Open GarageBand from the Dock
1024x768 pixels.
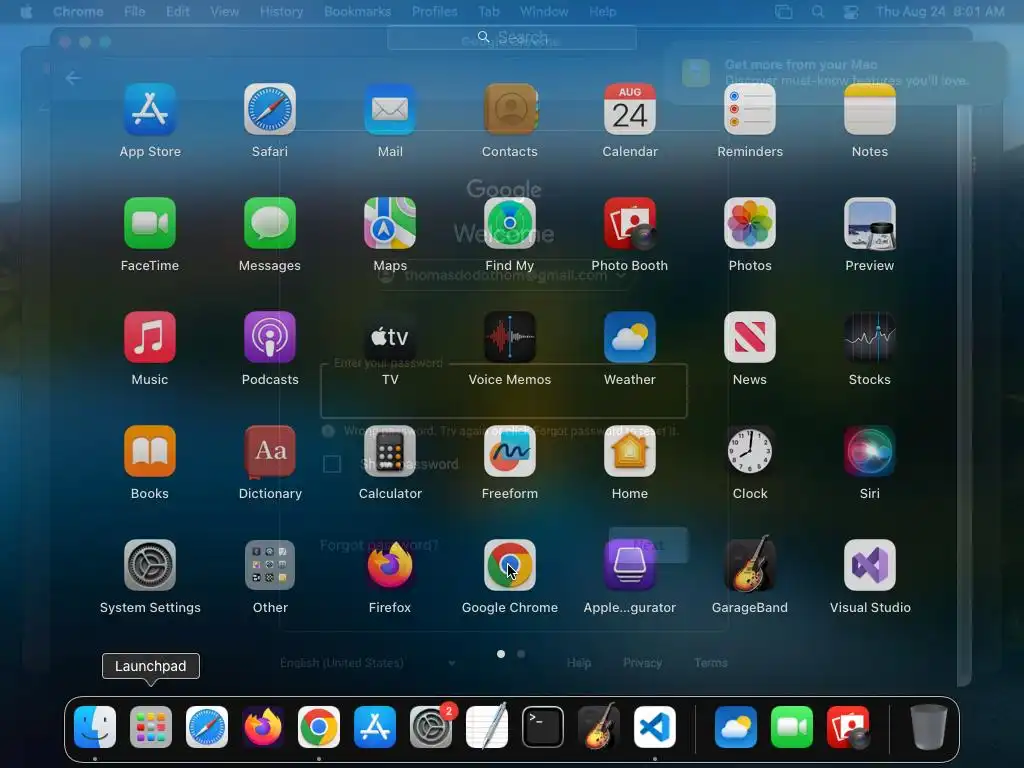[x=599, y=727]
